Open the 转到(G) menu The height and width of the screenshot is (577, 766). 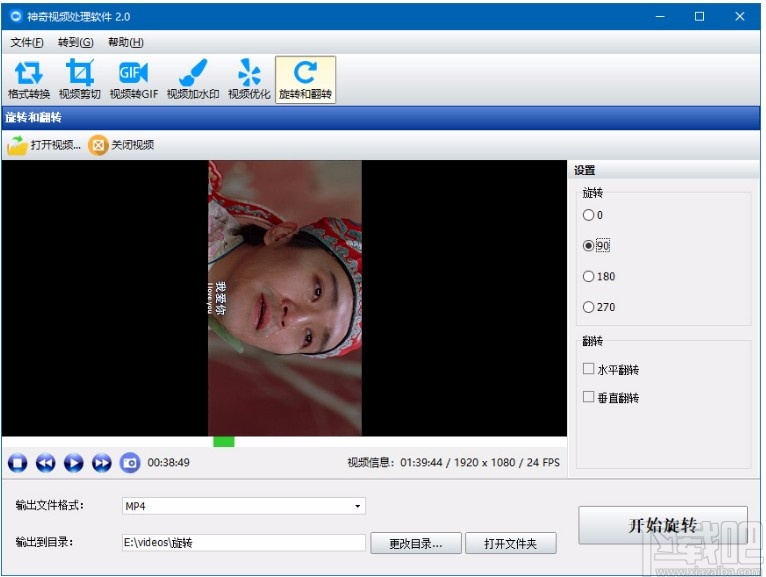click(x=75, y=43)
